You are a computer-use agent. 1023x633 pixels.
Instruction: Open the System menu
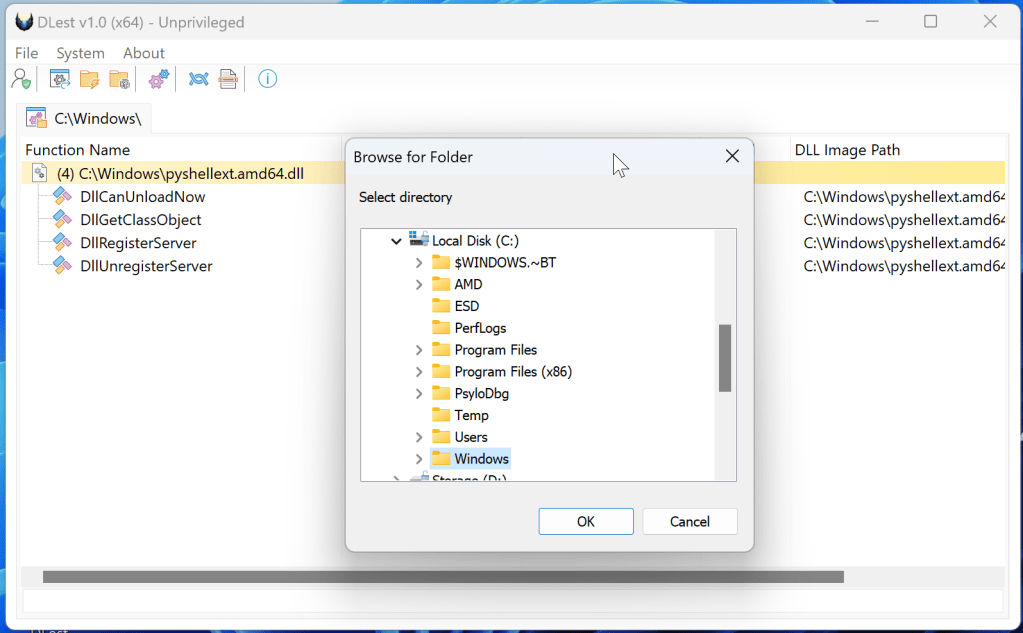pyautogui.click(x=80, y=53)
